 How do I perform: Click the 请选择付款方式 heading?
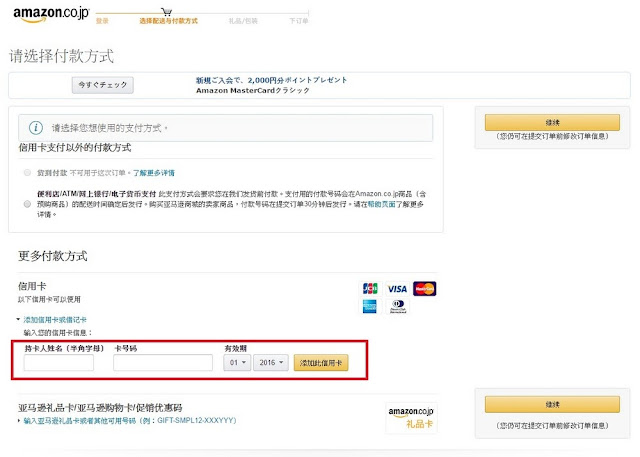[61, 56]
